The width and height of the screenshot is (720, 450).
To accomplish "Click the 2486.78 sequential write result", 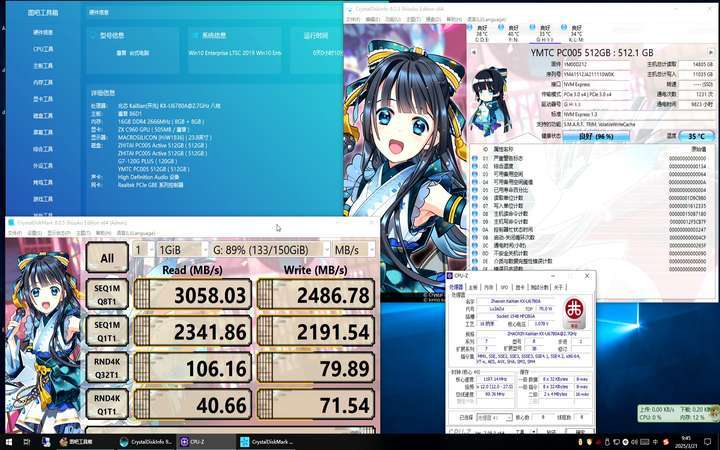I will pyautogui.click(x=315, y=294).
